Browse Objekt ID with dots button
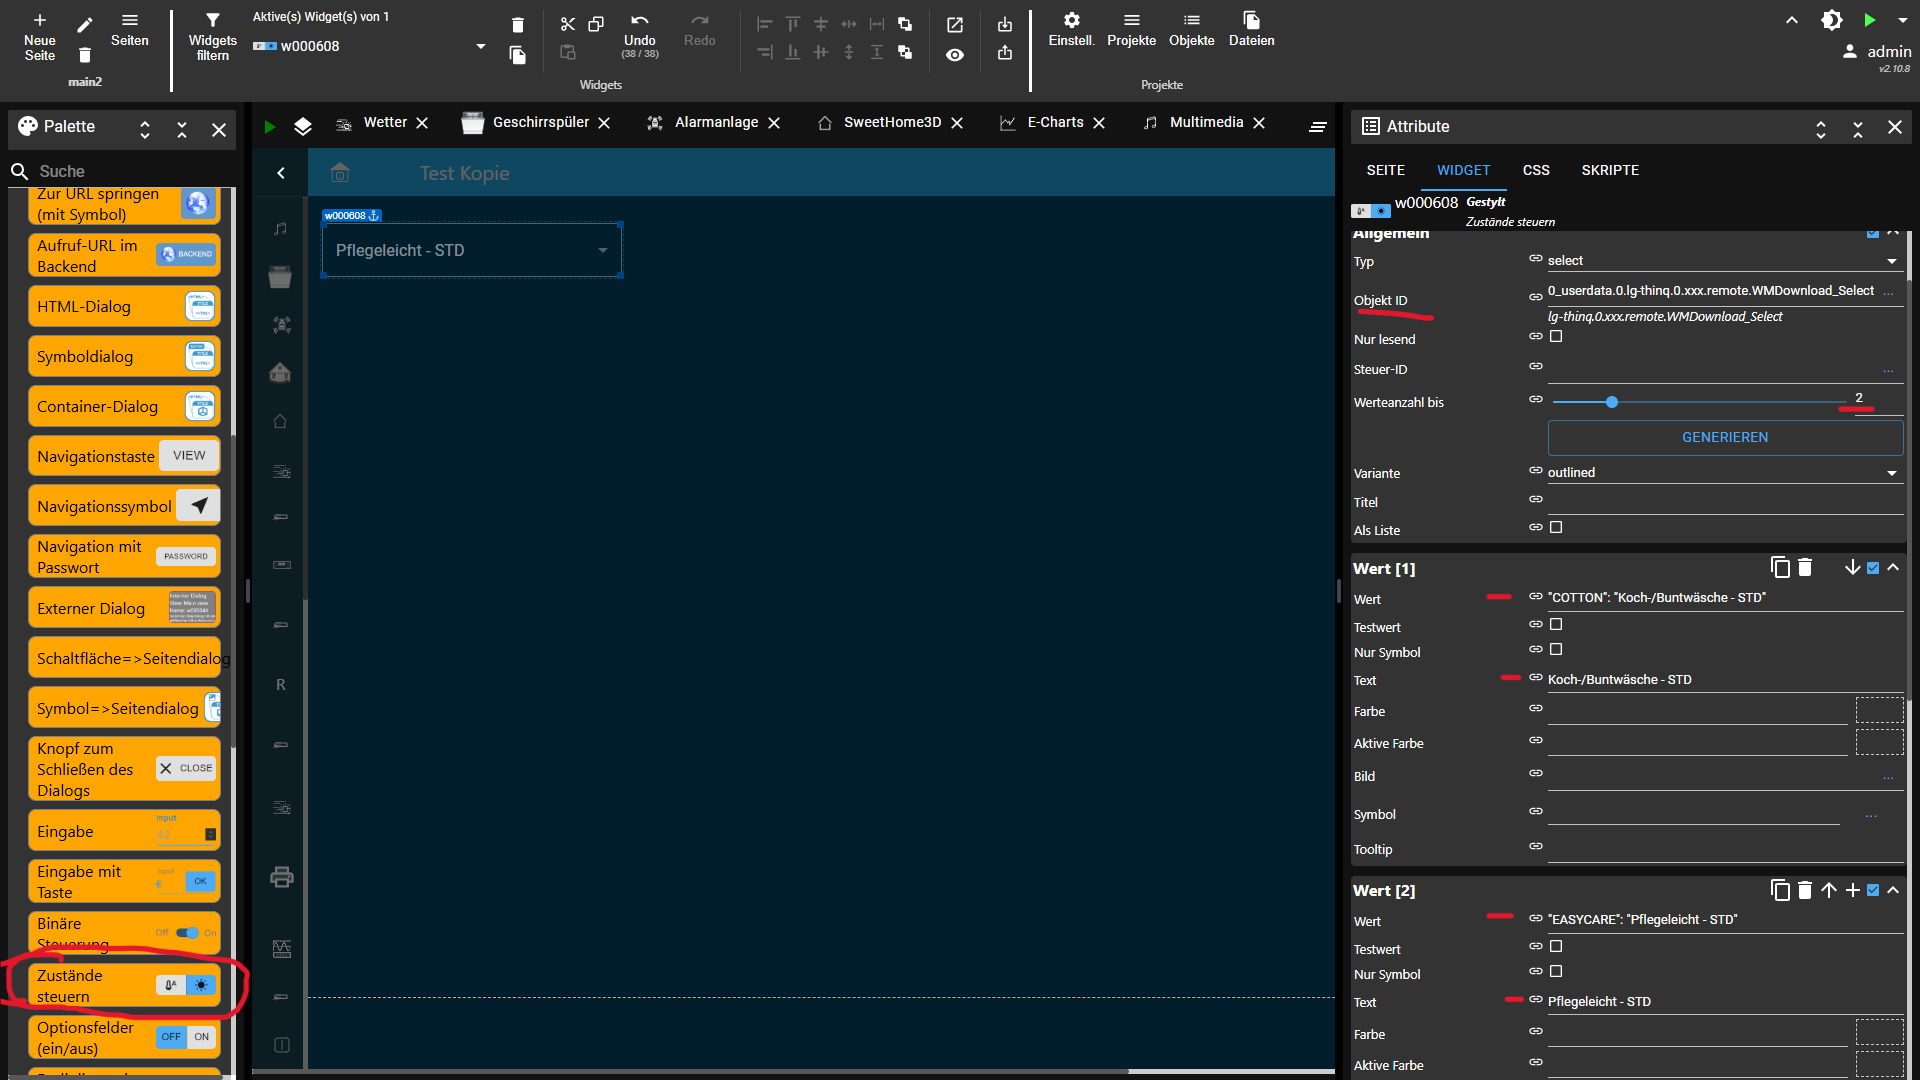This screenshot has height=1080, width=1920. pos(1888,292)
